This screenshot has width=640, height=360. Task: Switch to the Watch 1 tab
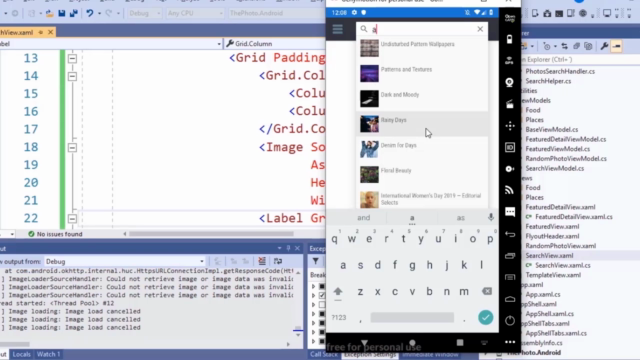coord(48,354)
